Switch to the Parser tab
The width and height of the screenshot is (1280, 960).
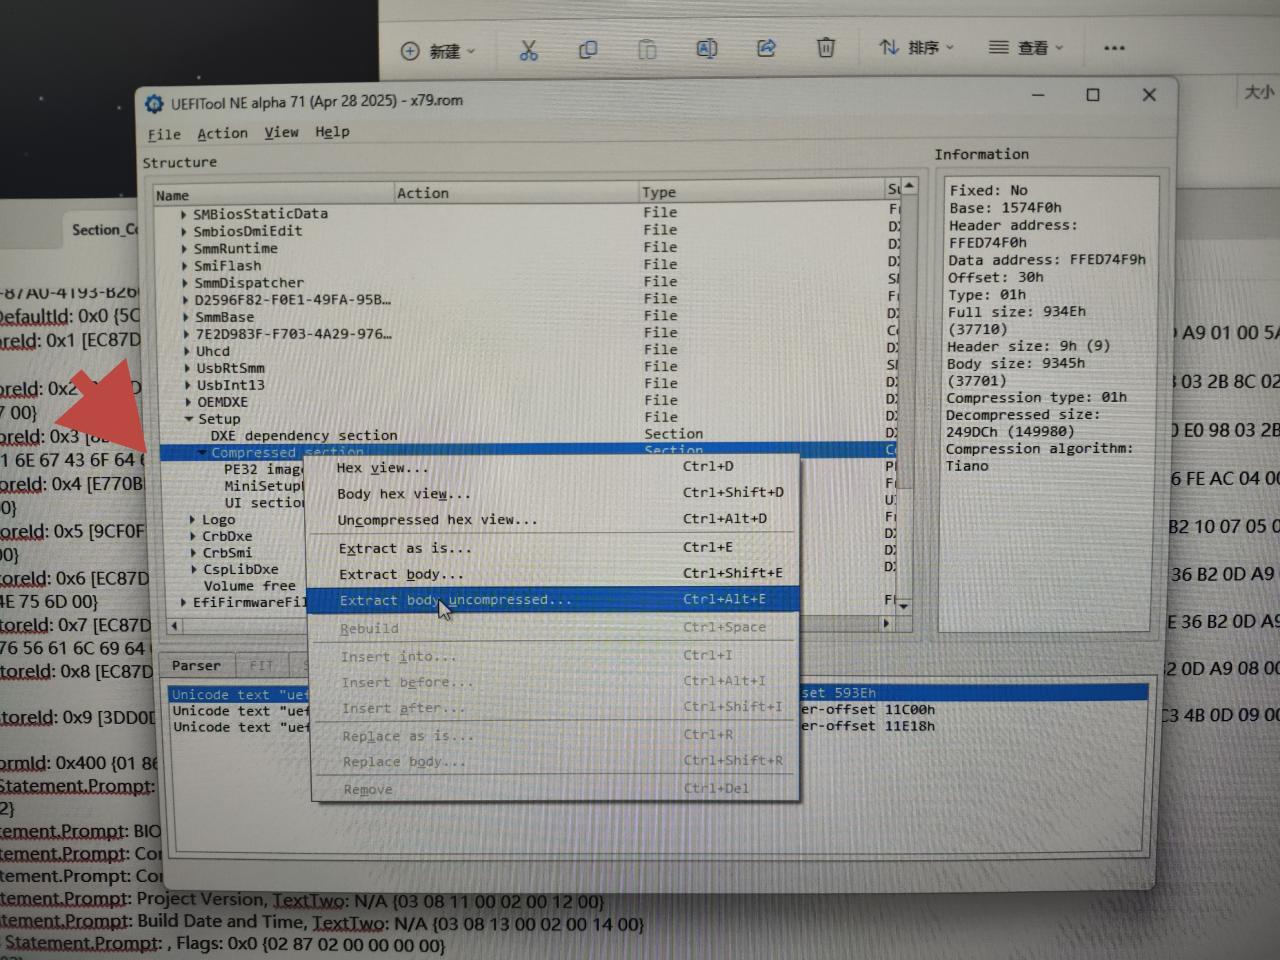tap(196, 666)
